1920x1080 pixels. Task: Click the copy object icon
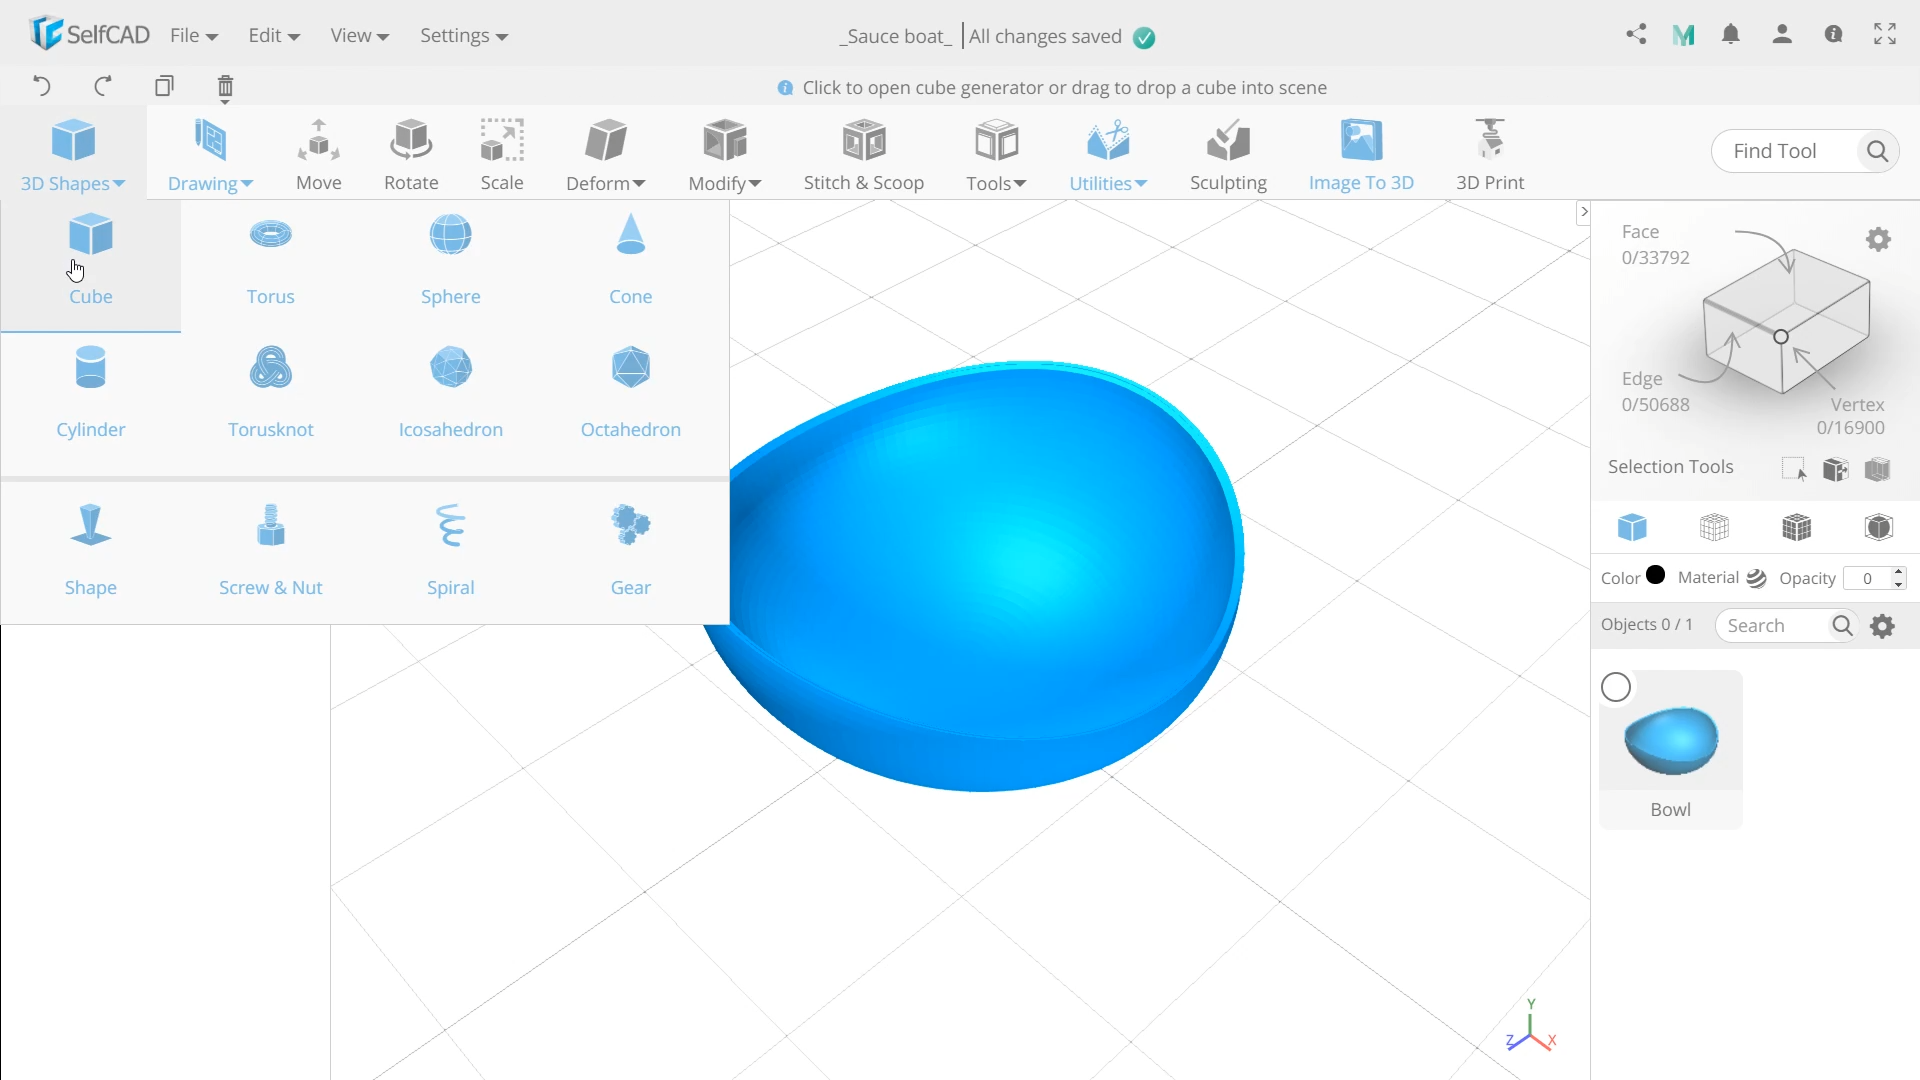pos(164,86)
